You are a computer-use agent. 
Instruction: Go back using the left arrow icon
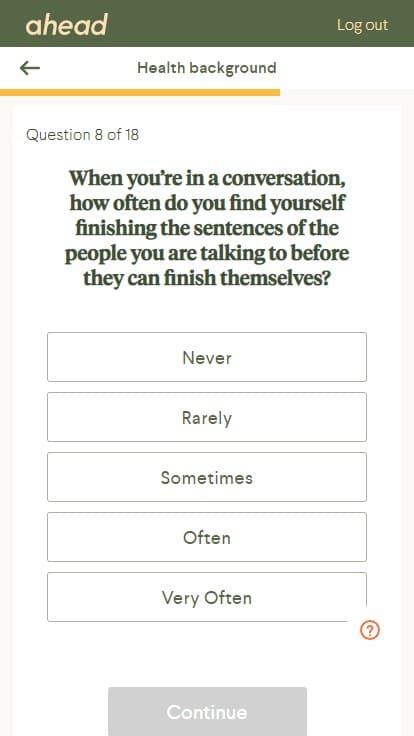tap(30, 68)
